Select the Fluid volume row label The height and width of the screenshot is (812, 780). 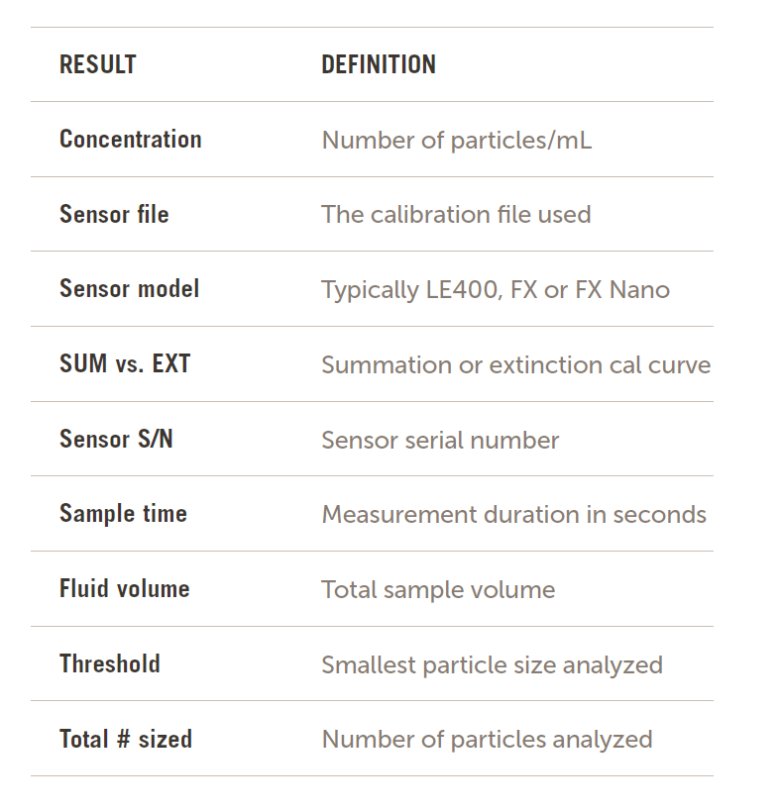tap(124, 589)
